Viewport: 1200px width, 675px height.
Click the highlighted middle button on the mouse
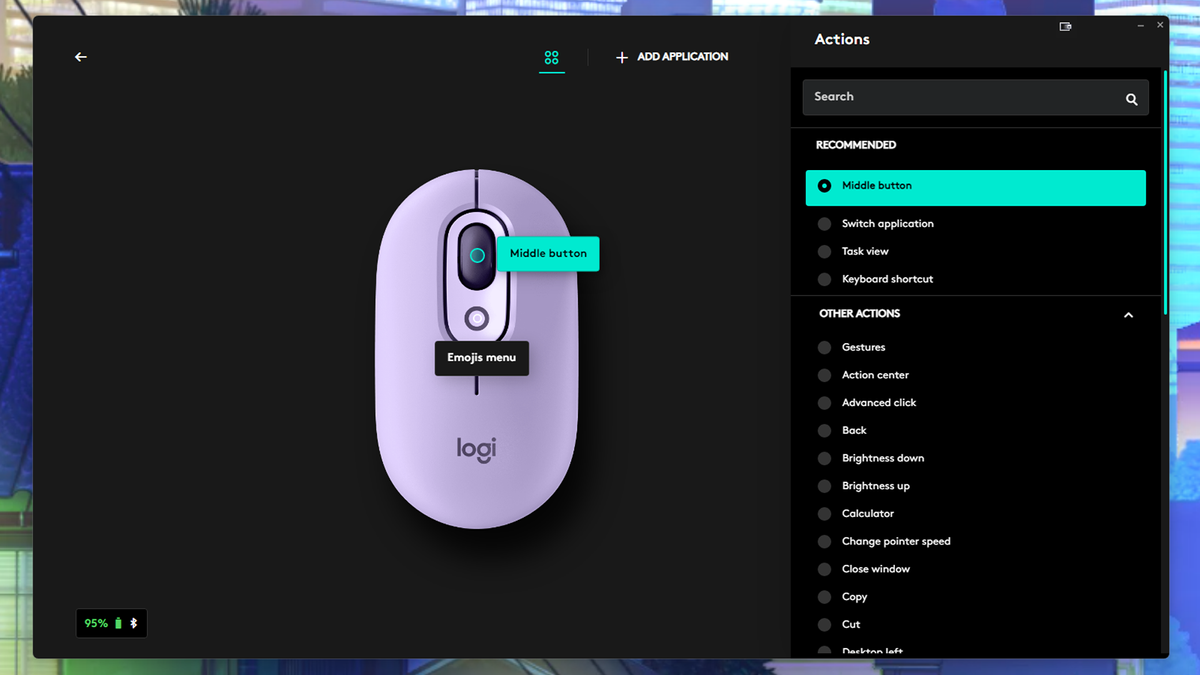point(477,255)
